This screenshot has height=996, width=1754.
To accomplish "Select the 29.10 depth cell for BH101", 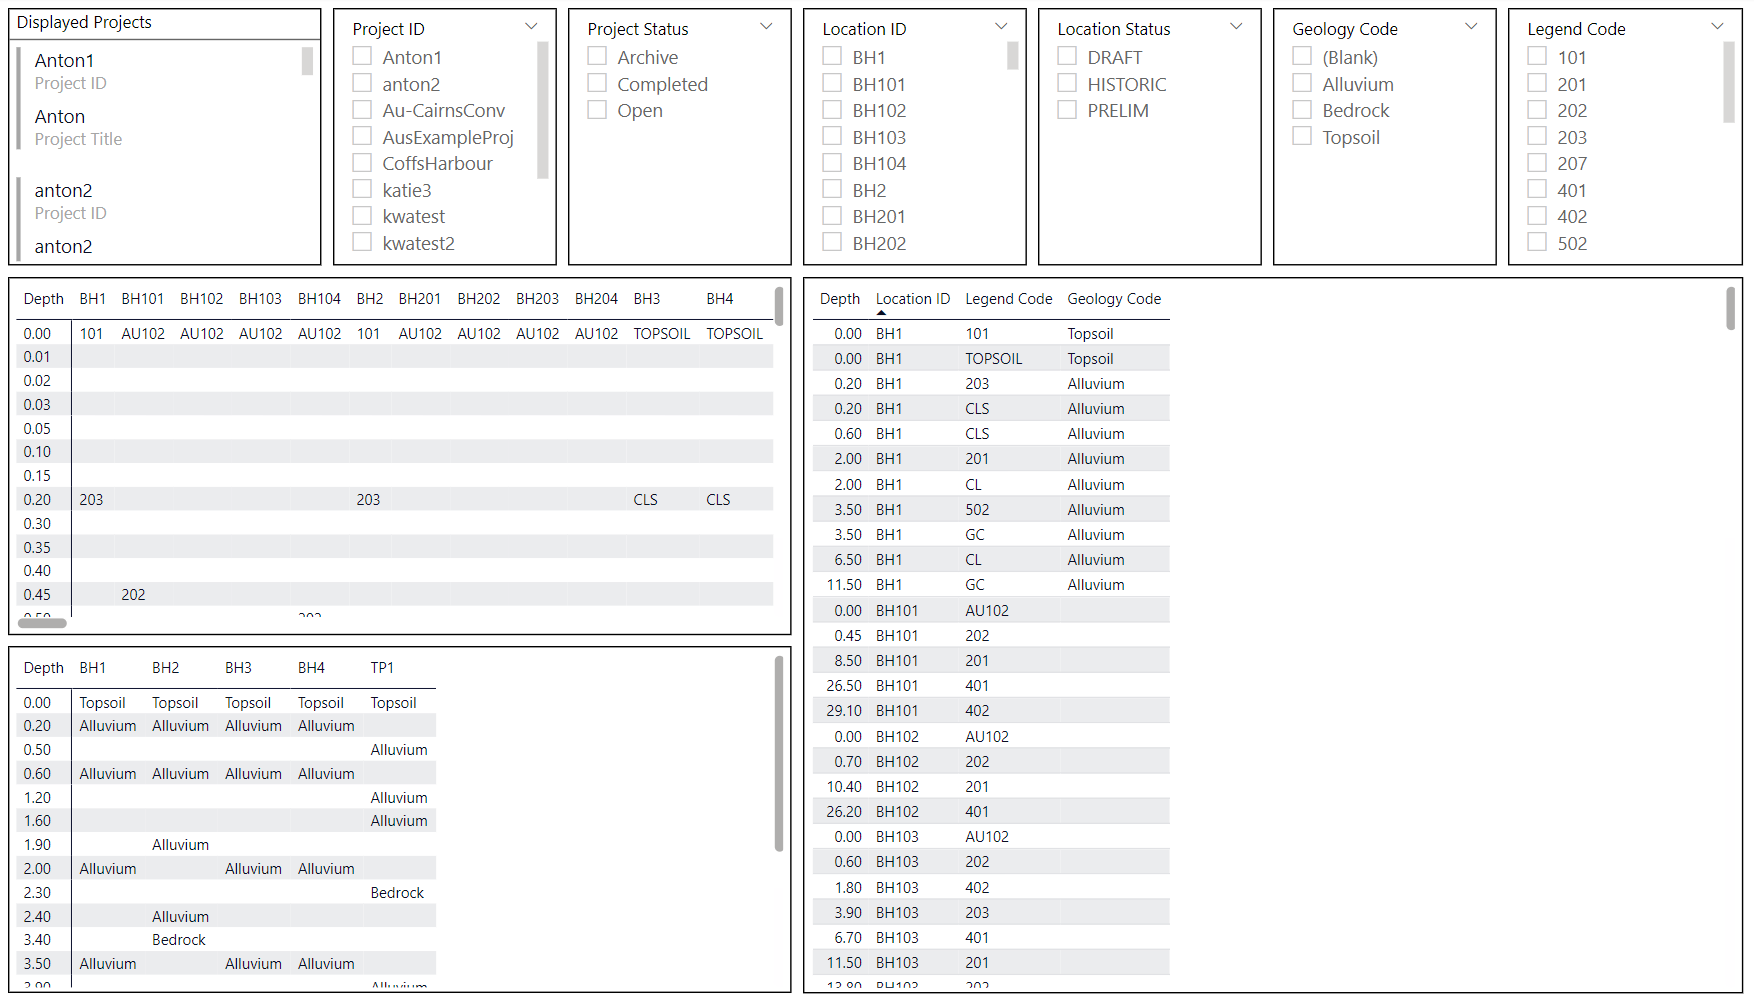I will pyautogui.click(x=844, y=711).
